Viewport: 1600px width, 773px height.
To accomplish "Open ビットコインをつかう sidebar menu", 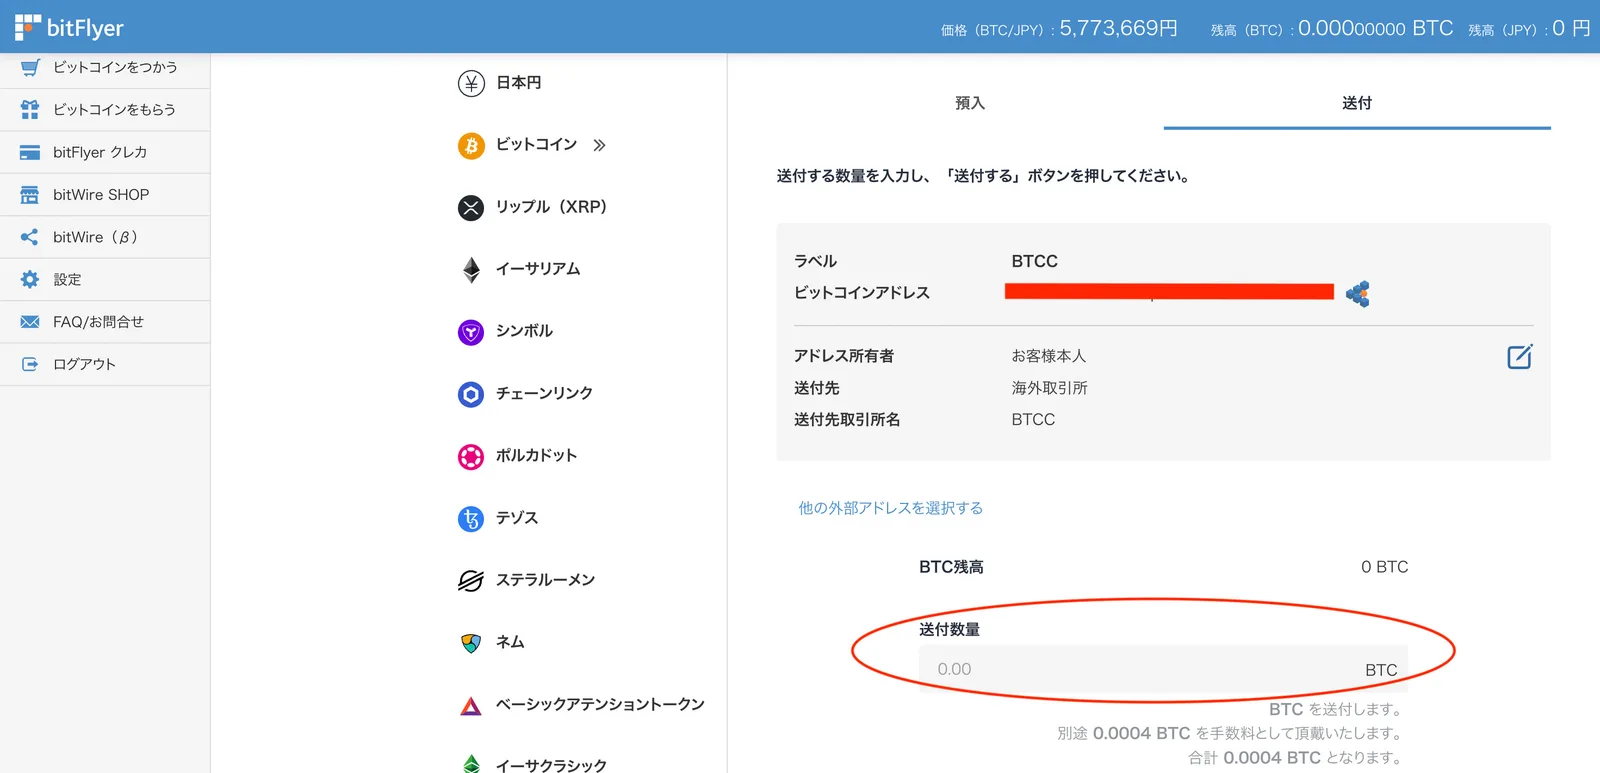I will tap(105, 67).
